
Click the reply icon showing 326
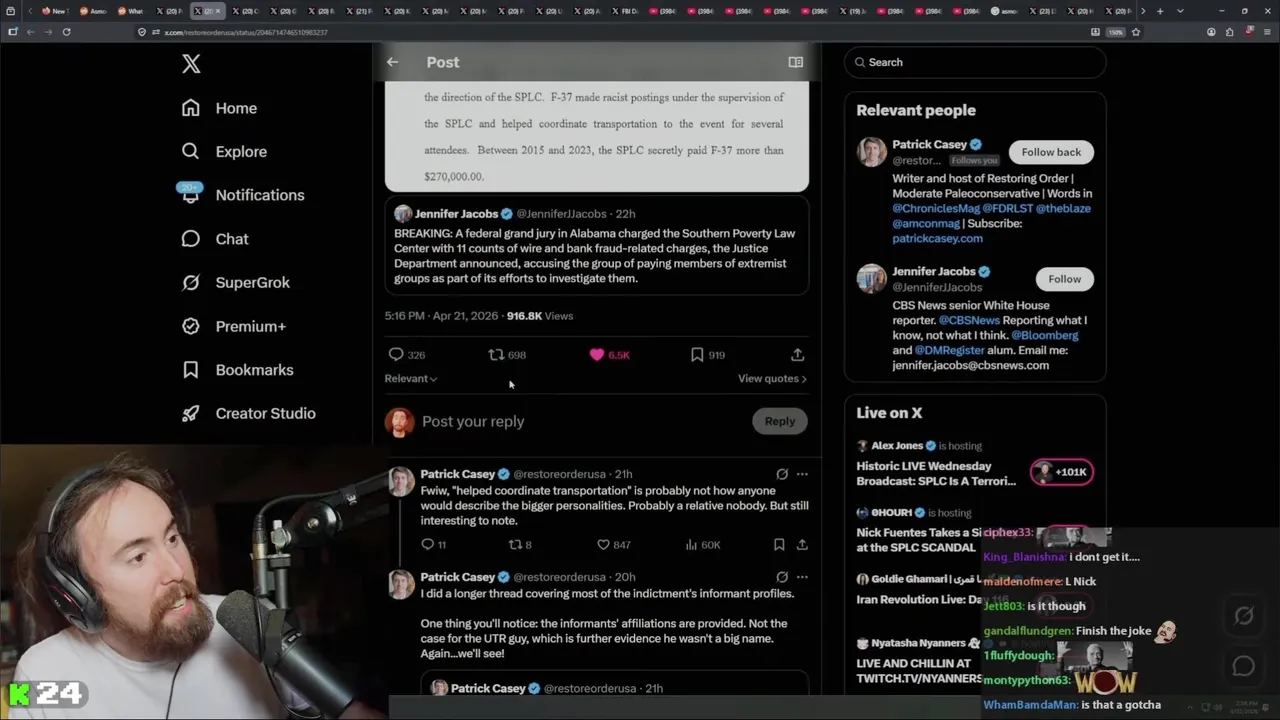(x=406, y=355)
